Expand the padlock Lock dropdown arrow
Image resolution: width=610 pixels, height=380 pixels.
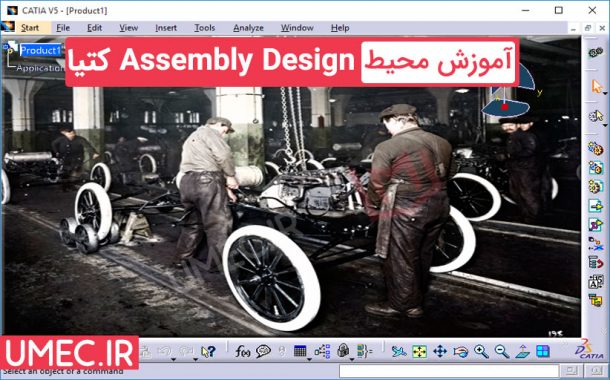[352, 359]
